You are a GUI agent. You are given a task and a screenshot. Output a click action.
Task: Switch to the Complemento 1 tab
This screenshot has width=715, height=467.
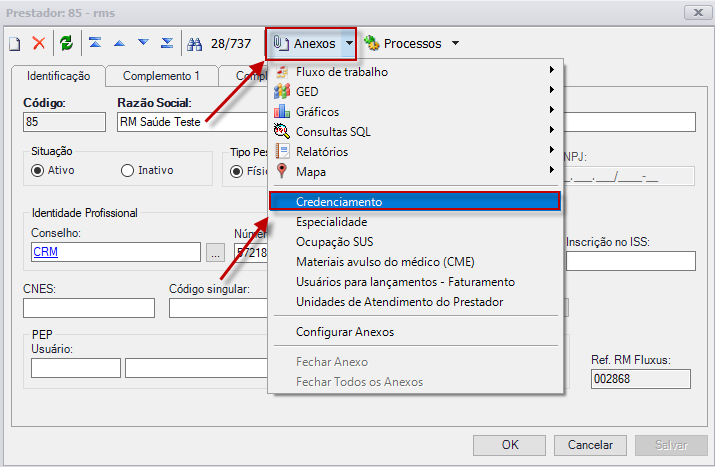click(x=161, y=76)
